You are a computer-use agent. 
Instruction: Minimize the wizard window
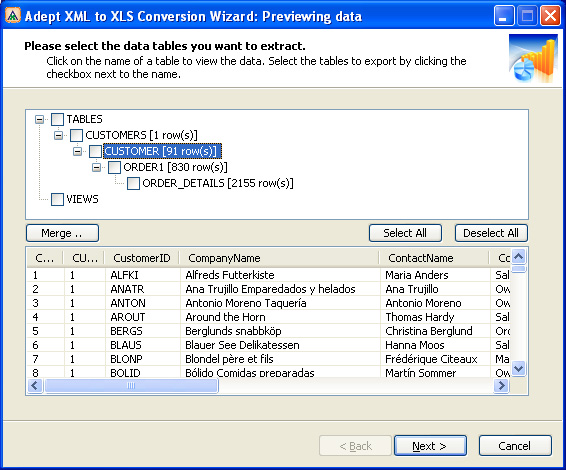point(504,16)
